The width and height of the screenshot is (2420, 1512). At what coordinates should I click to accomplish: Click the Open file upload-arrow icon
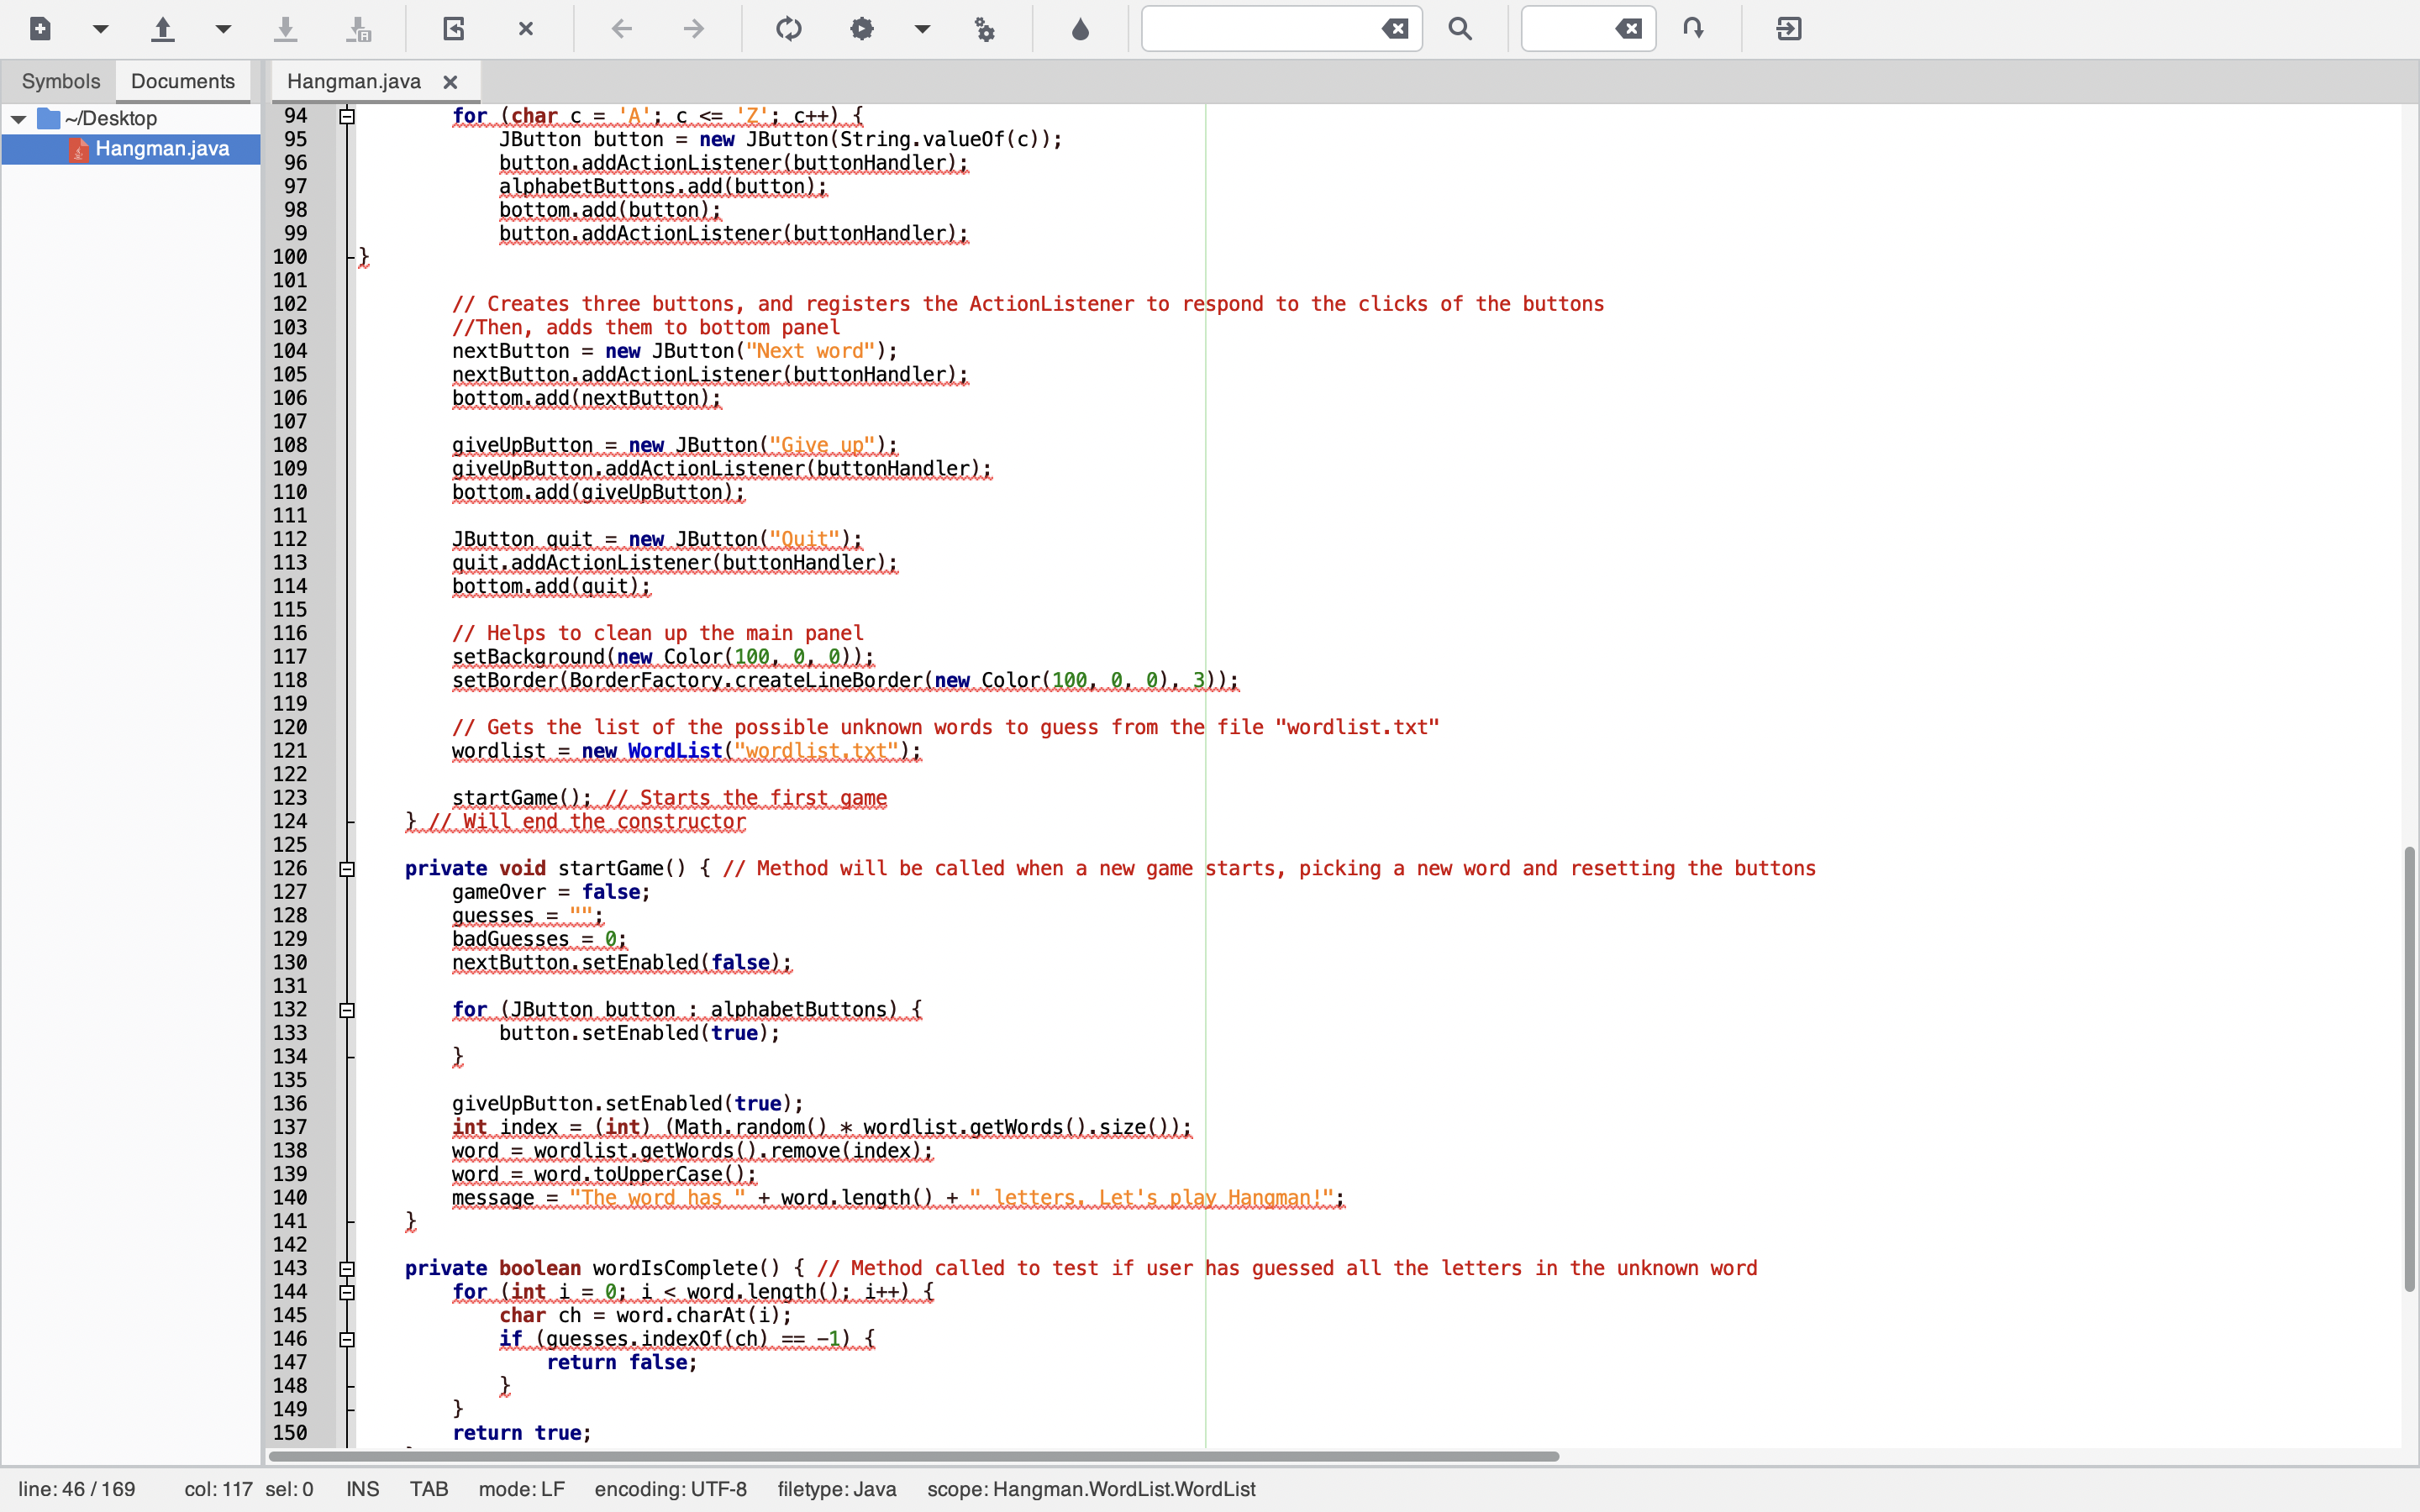coord(163,29)
